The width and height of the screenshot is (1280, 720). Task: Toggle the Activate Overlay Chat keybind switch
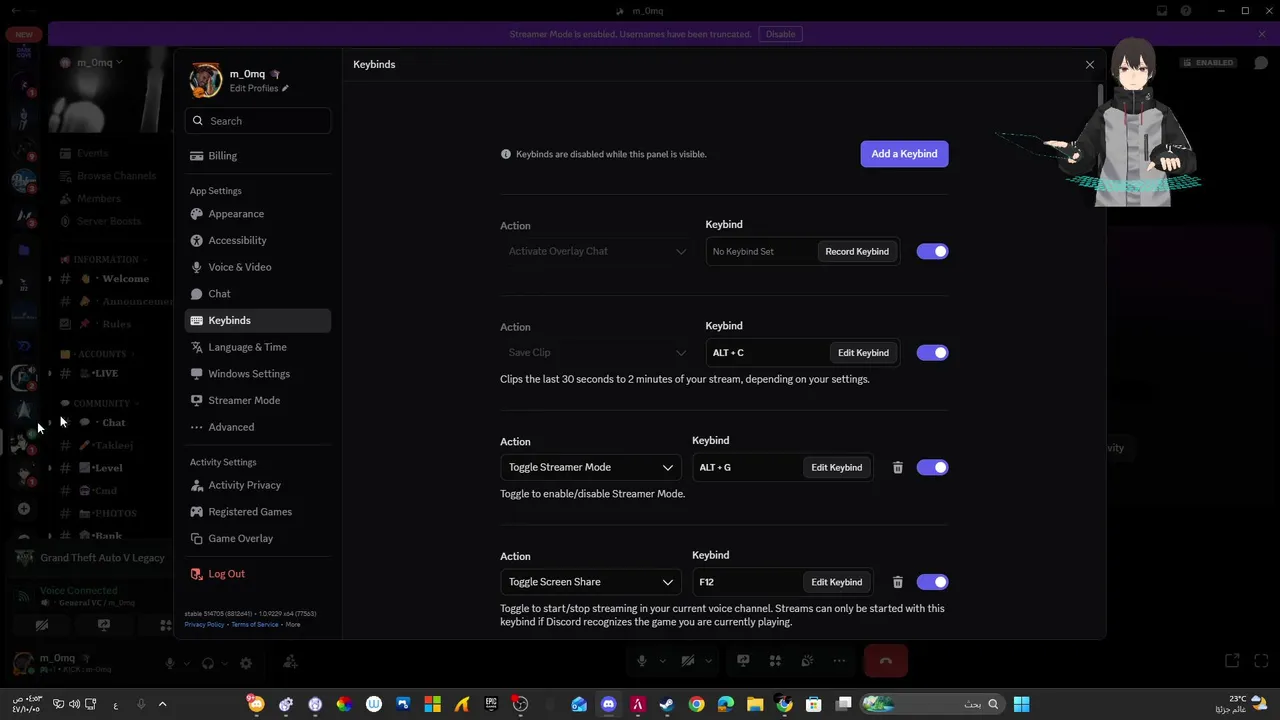click(932, 251)
